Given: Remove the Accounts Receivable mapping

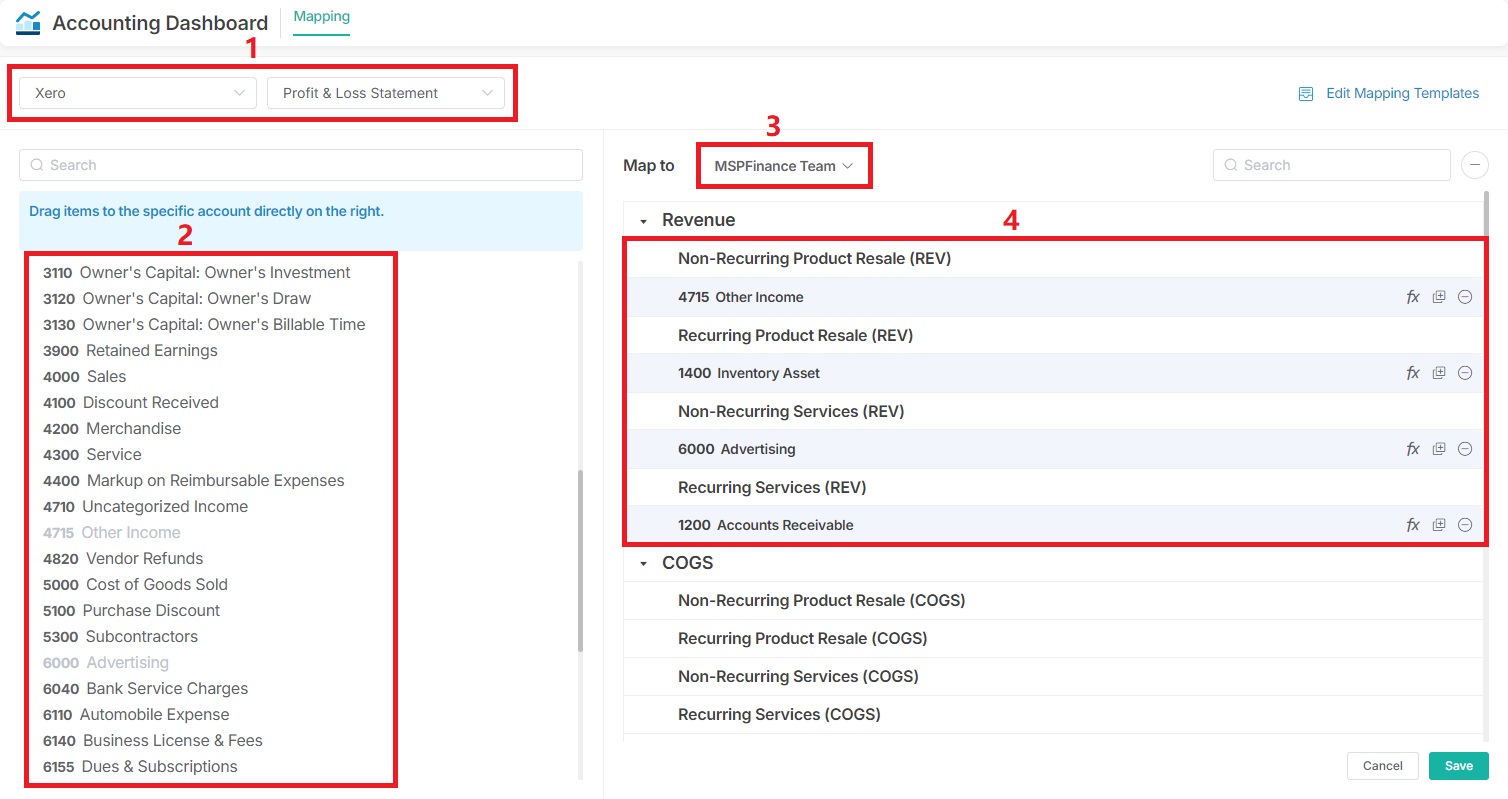Looking at the screenshot, I should tap(1465, 525).
